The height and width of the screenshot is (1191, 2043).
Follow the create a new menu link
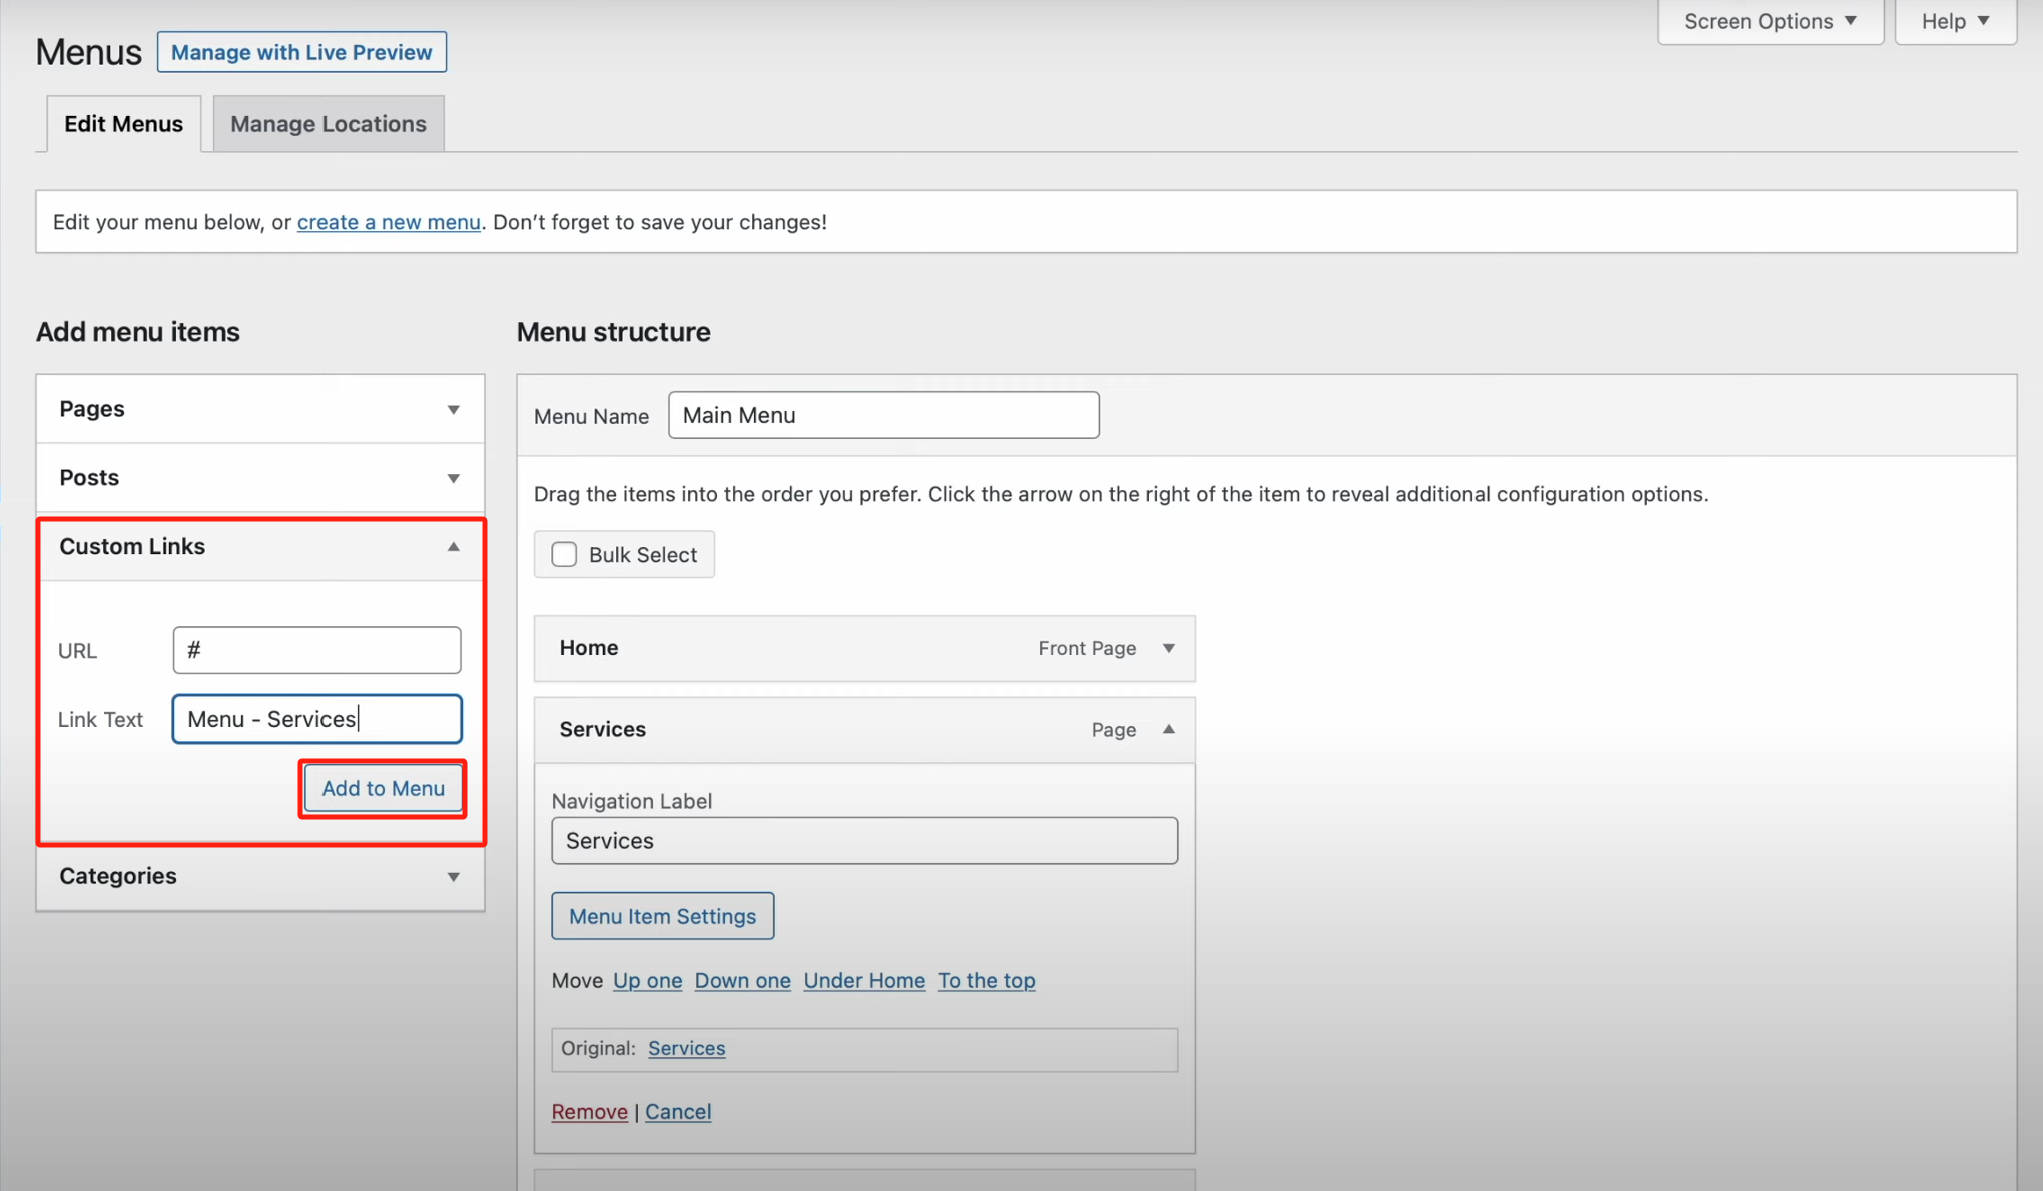coord(388,222)
